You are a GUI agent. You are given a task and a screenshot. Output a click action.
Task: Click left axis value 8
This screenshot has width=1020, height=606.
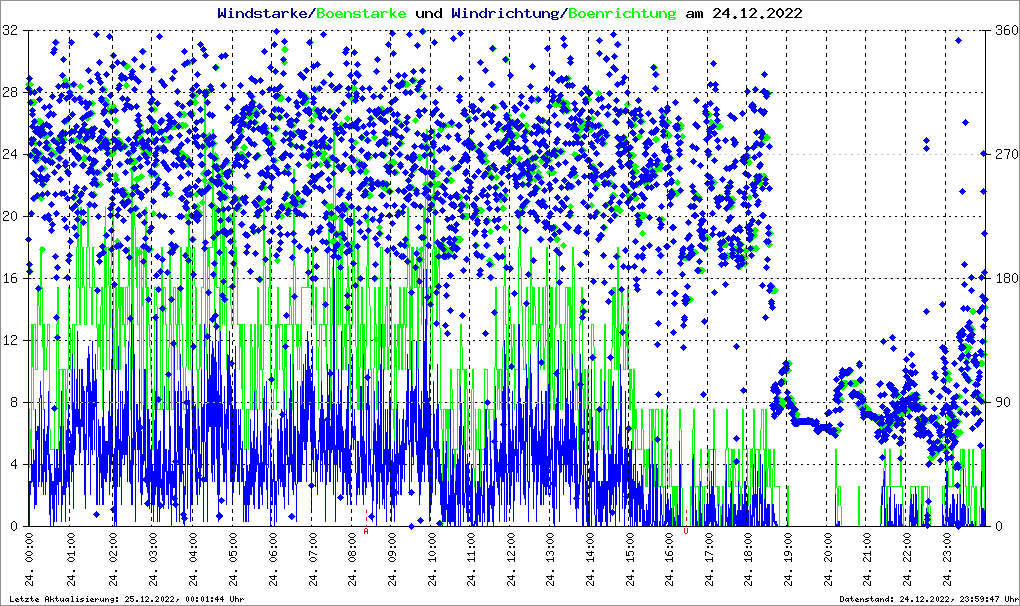(x=14, y=402)
